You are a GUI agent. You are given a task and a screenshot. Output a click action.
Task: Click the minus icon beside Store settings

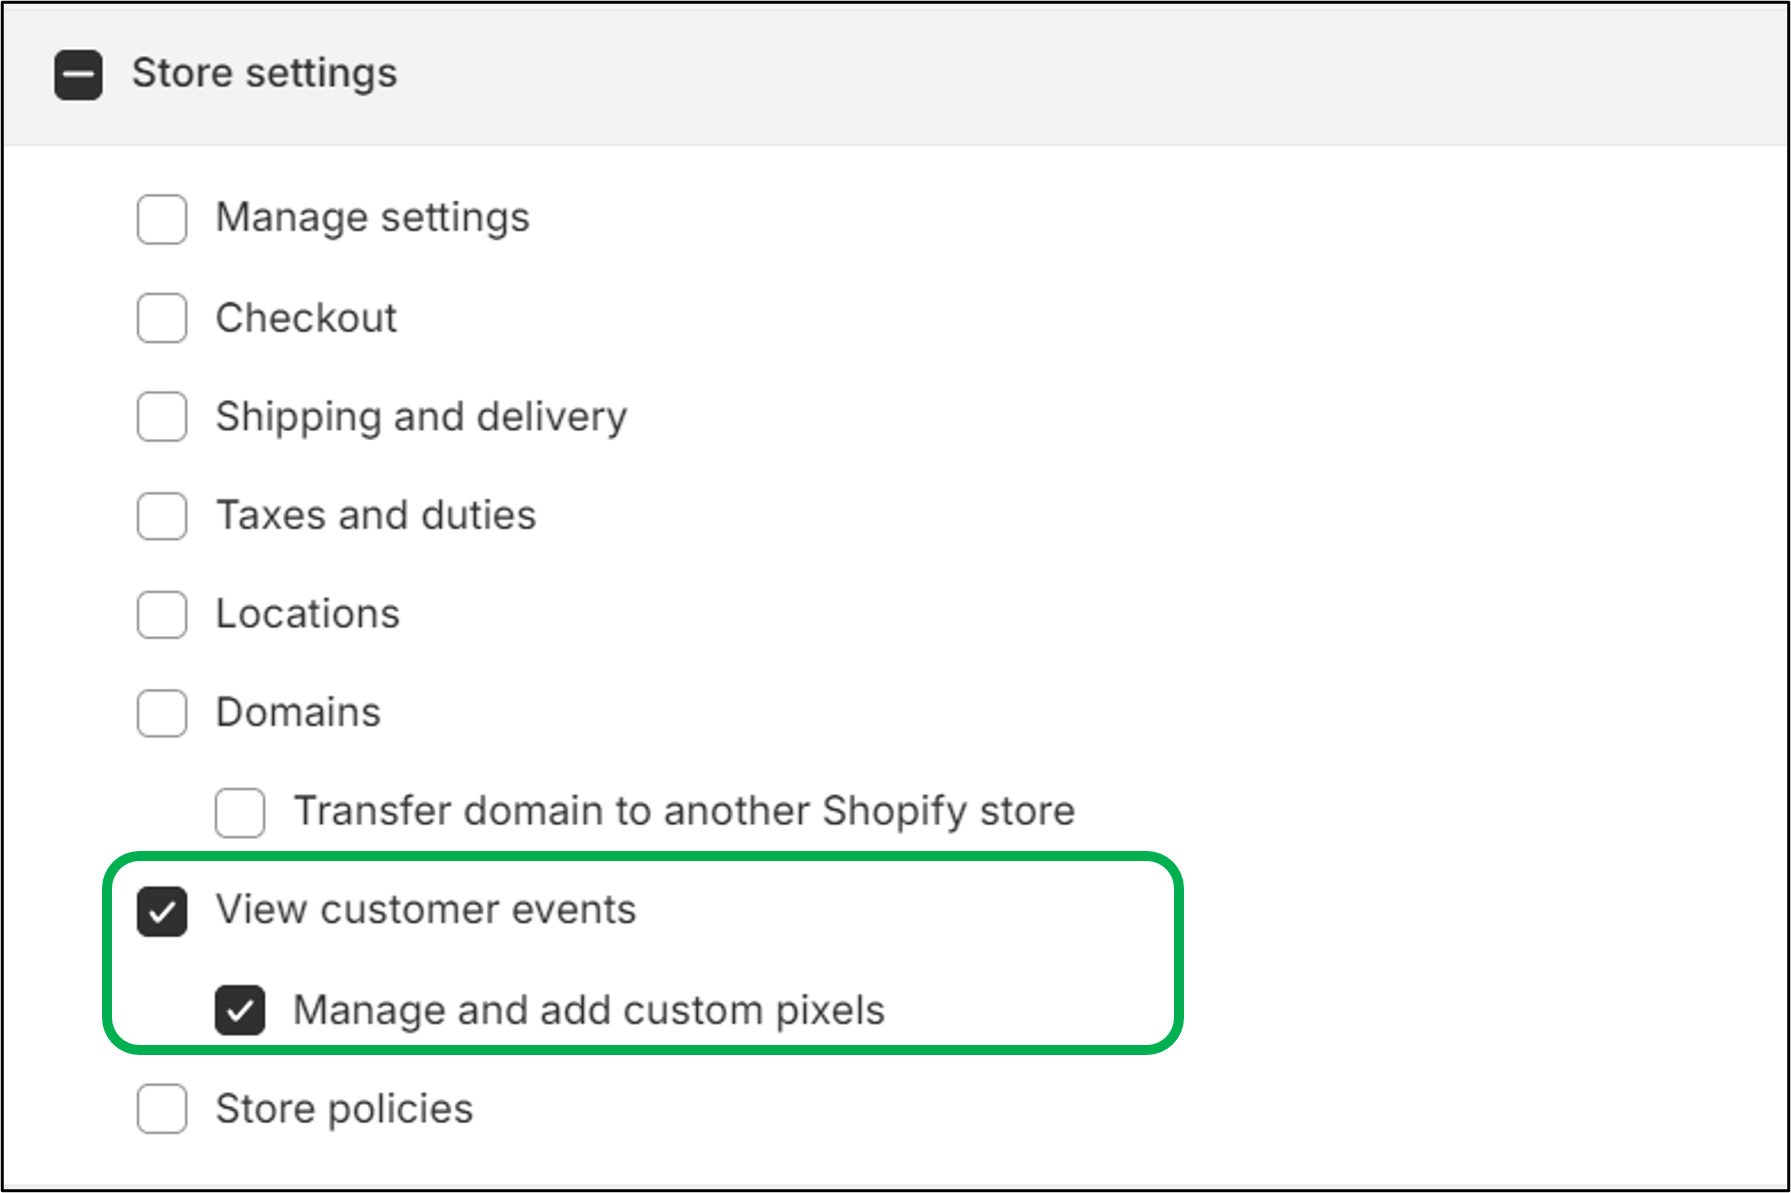78,74
